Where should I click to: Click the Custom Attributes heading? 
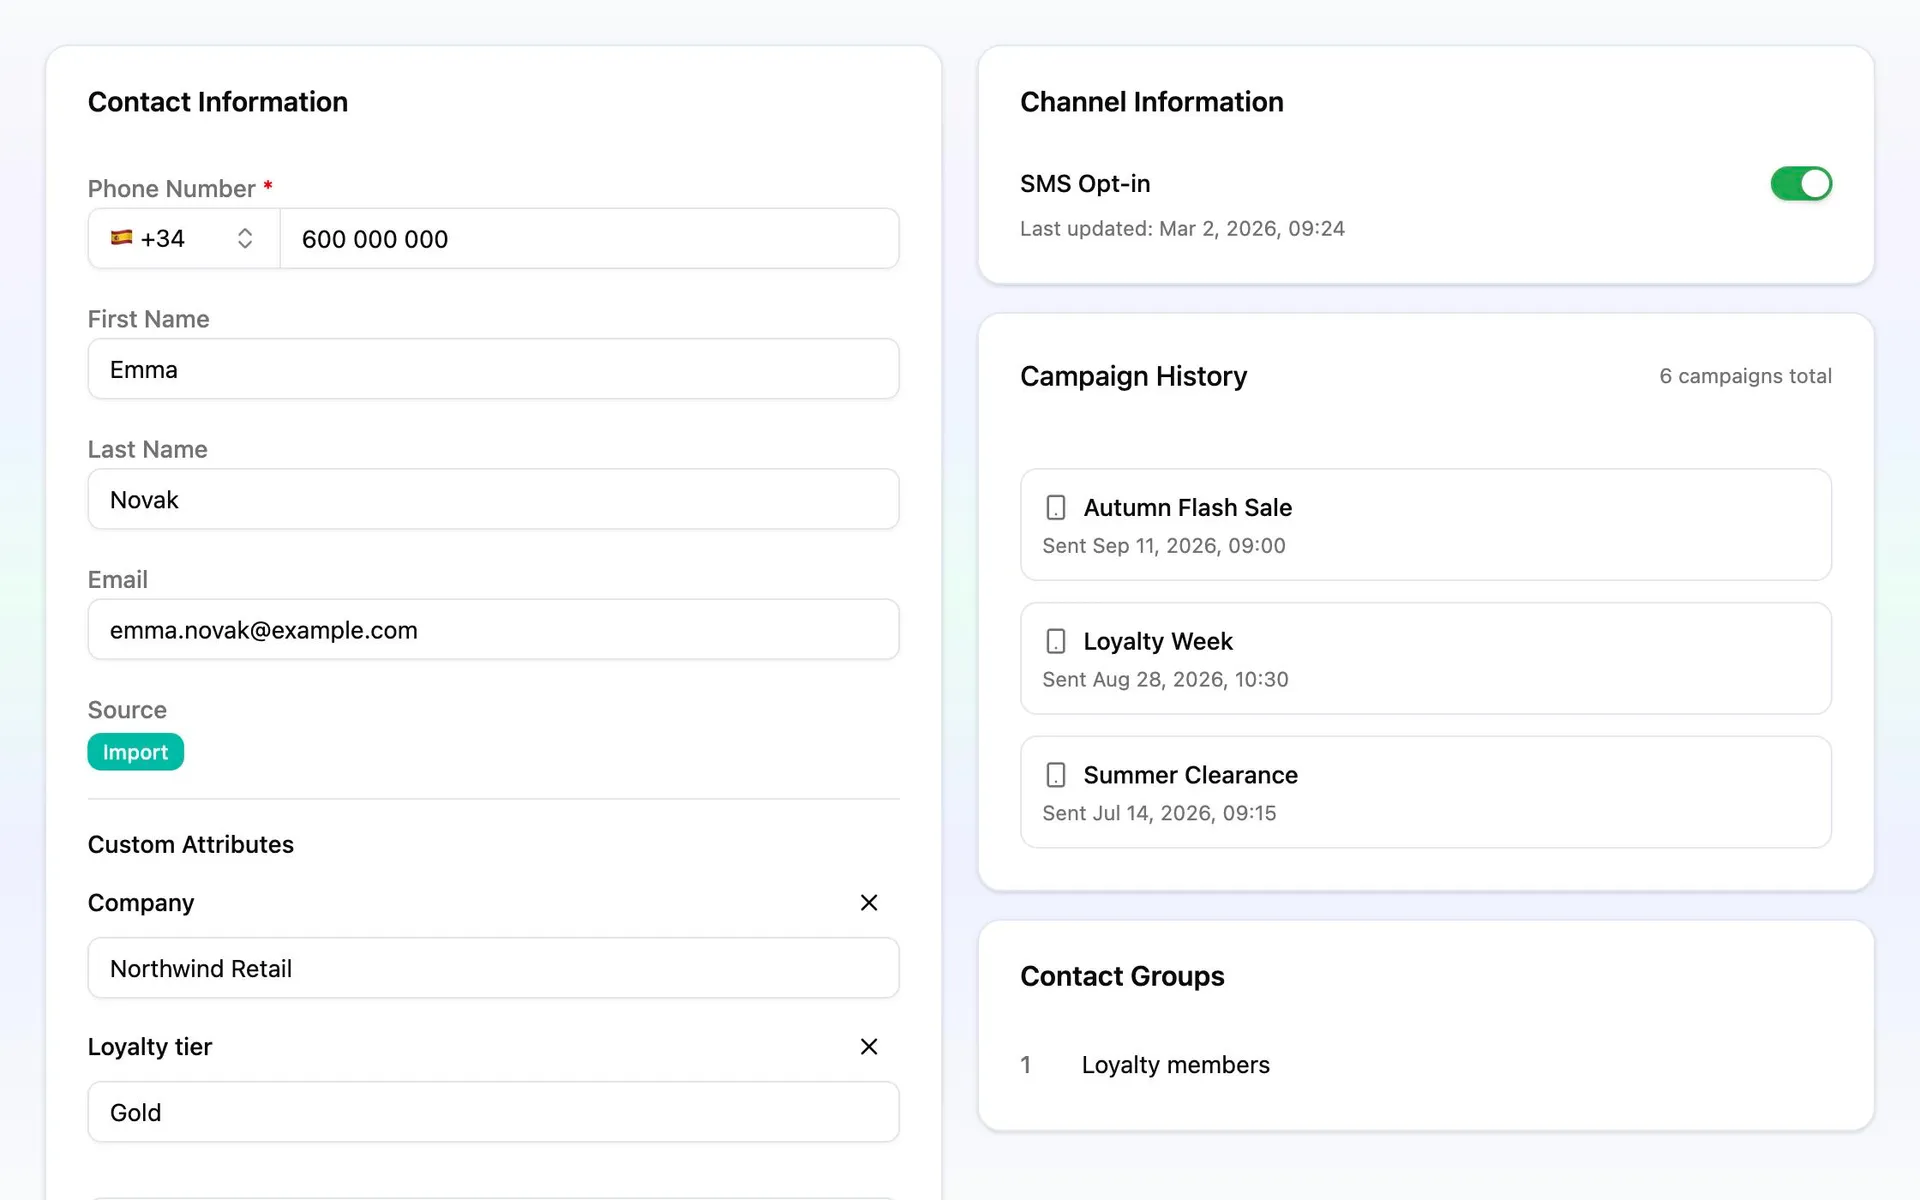click(191, 845)
